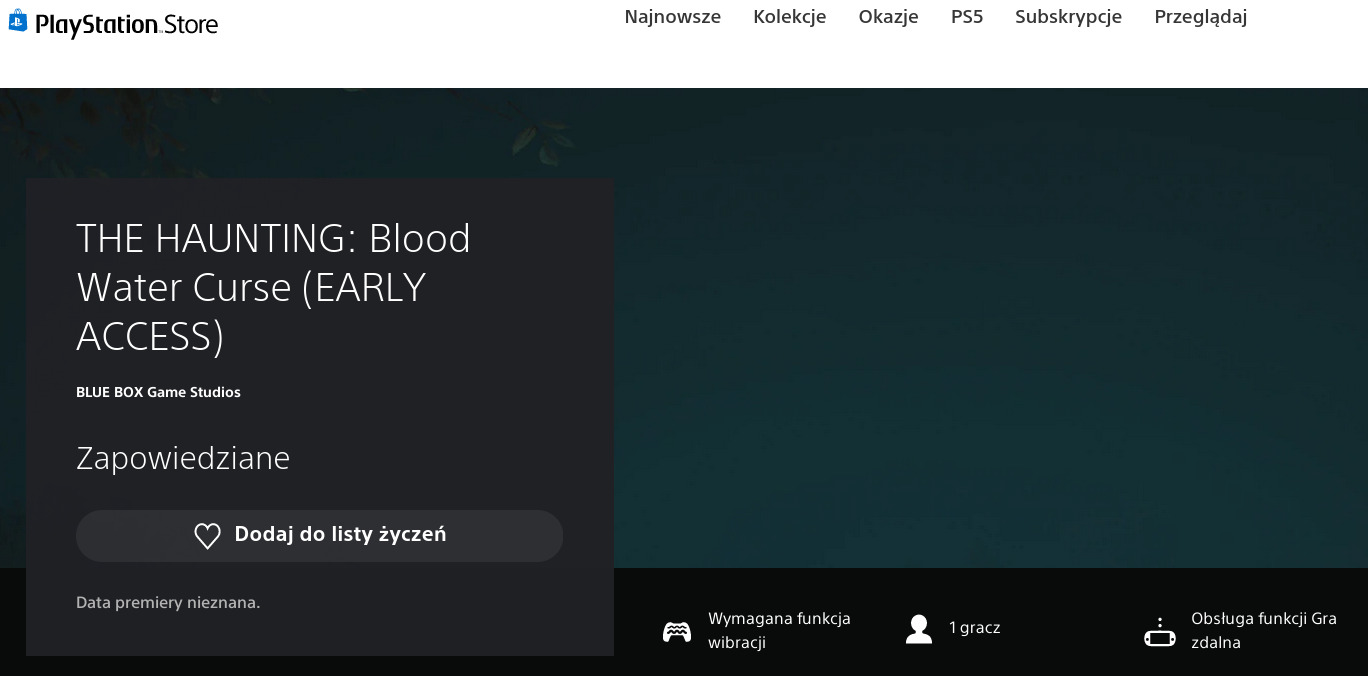The height and width of the screenshot is (676, 1368).
Task: Go to the Kolekcje section
Action: tap(789, 17)
